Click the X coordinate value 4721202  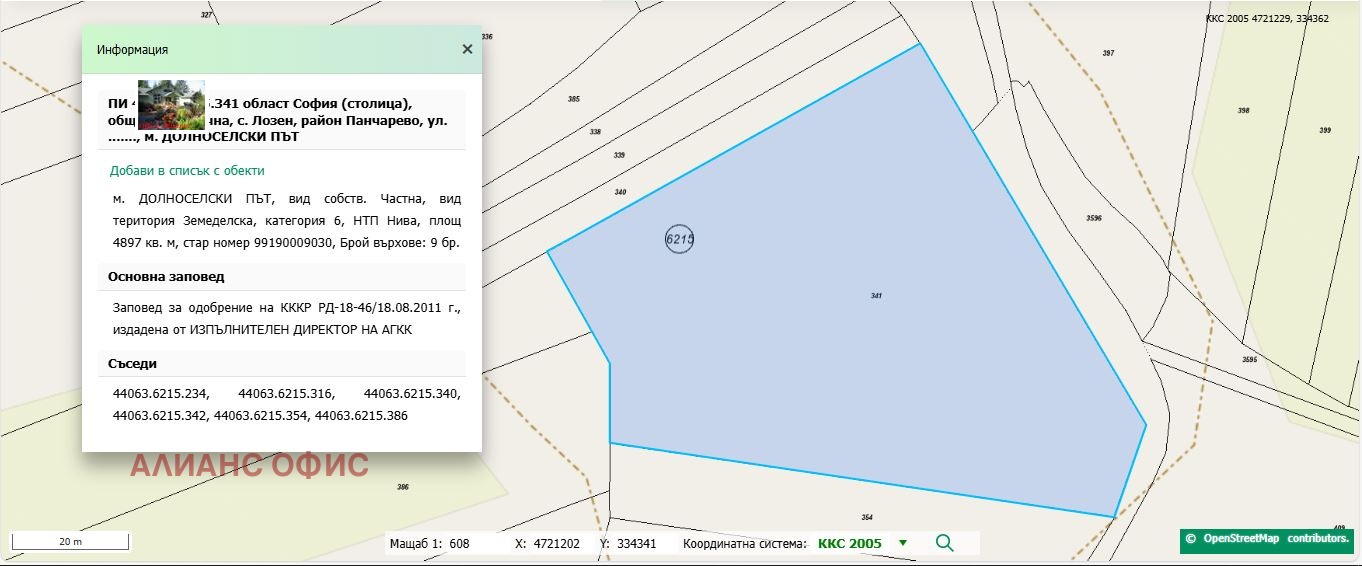tap(557, 544)
